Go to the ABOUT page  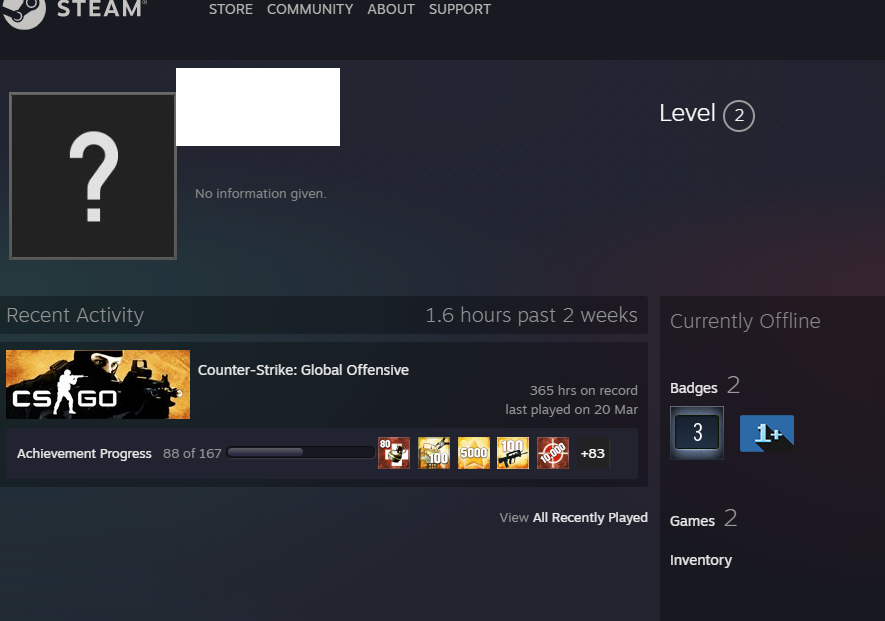pyautogui.click(x=391, y=10)
